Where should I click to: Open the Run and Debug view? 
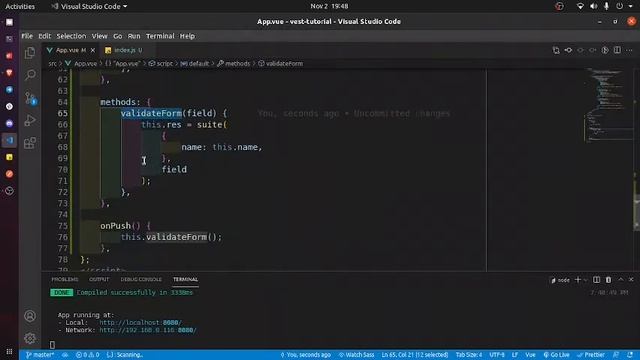point(30,120)
